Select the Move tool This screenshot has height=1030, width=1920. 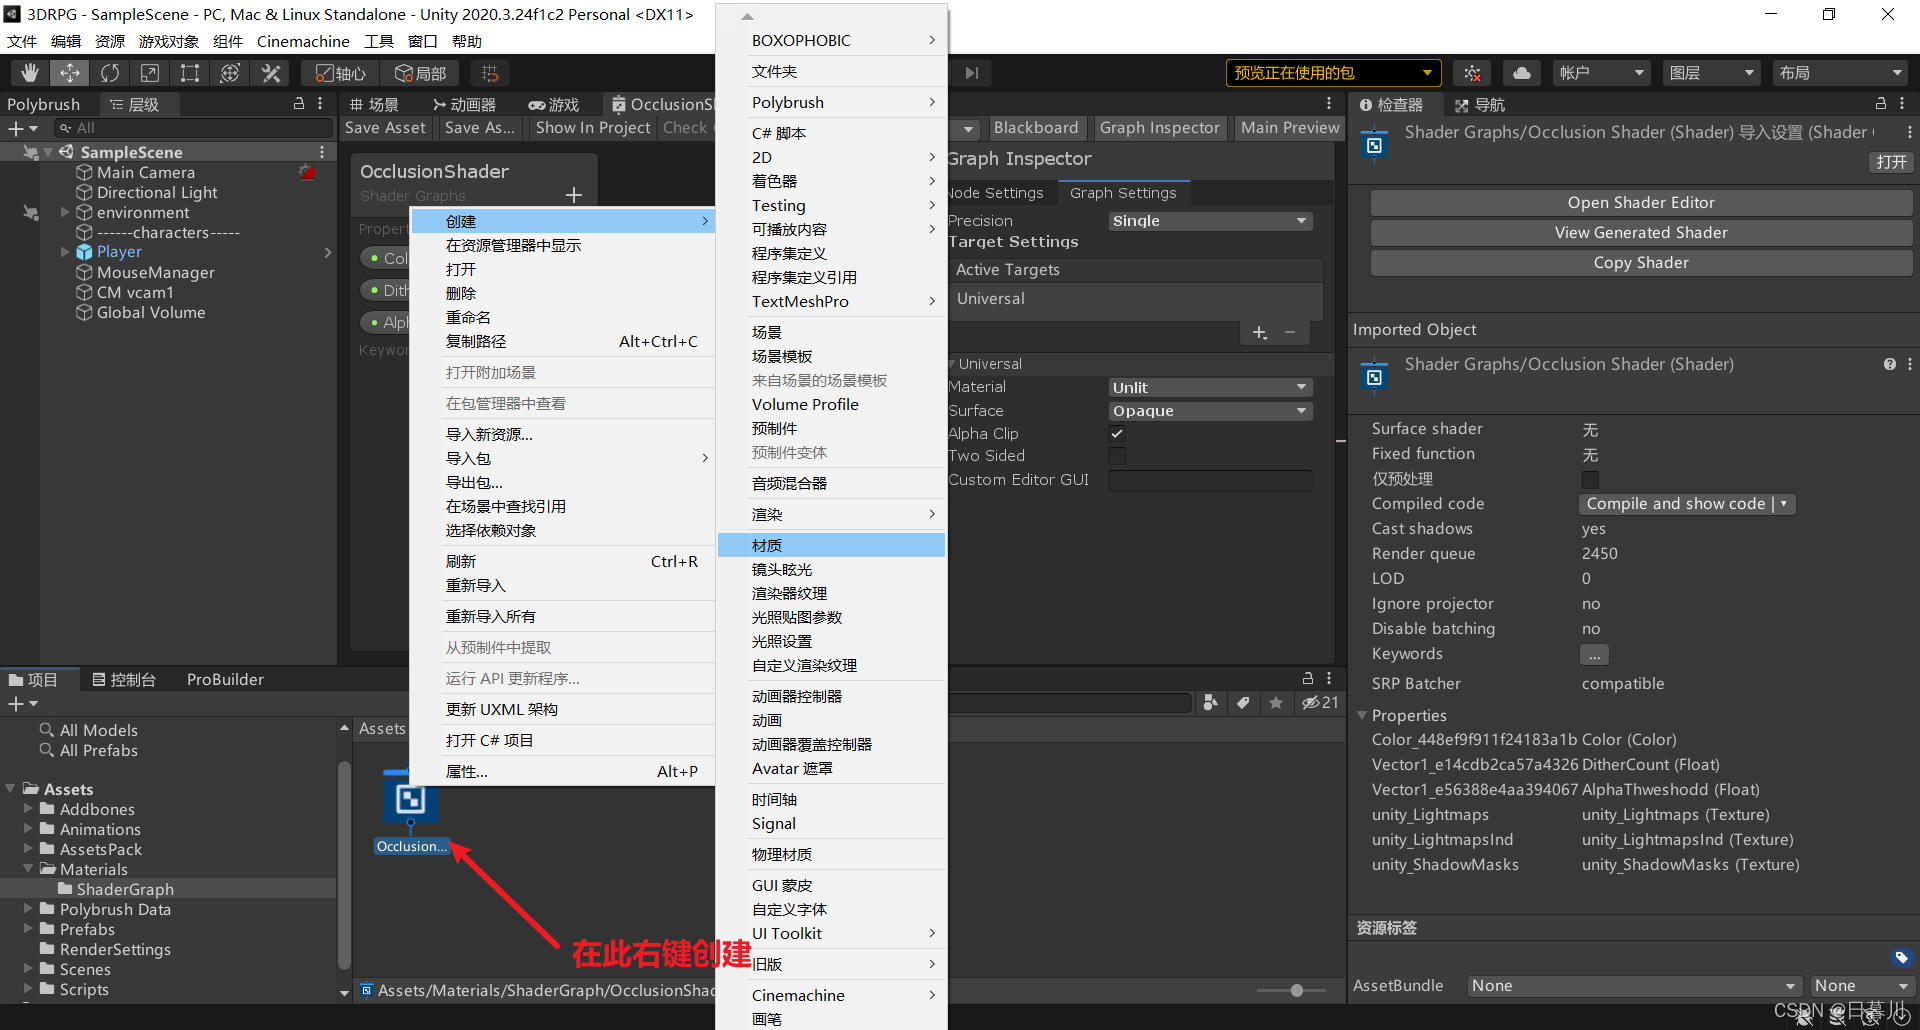tap(70, 73)
